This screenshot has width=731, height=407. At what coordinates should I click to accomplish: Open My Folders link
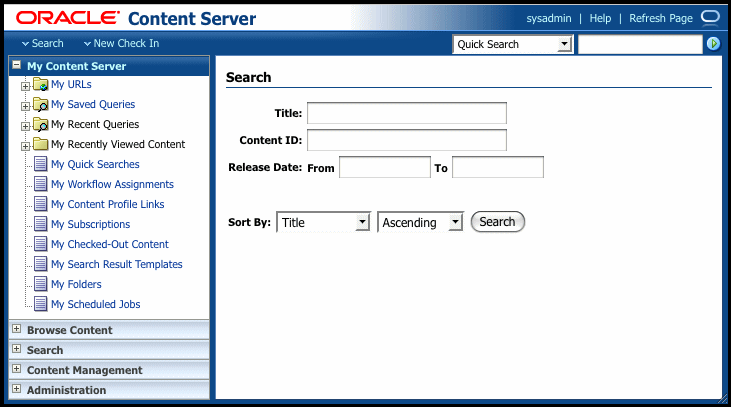76,285
